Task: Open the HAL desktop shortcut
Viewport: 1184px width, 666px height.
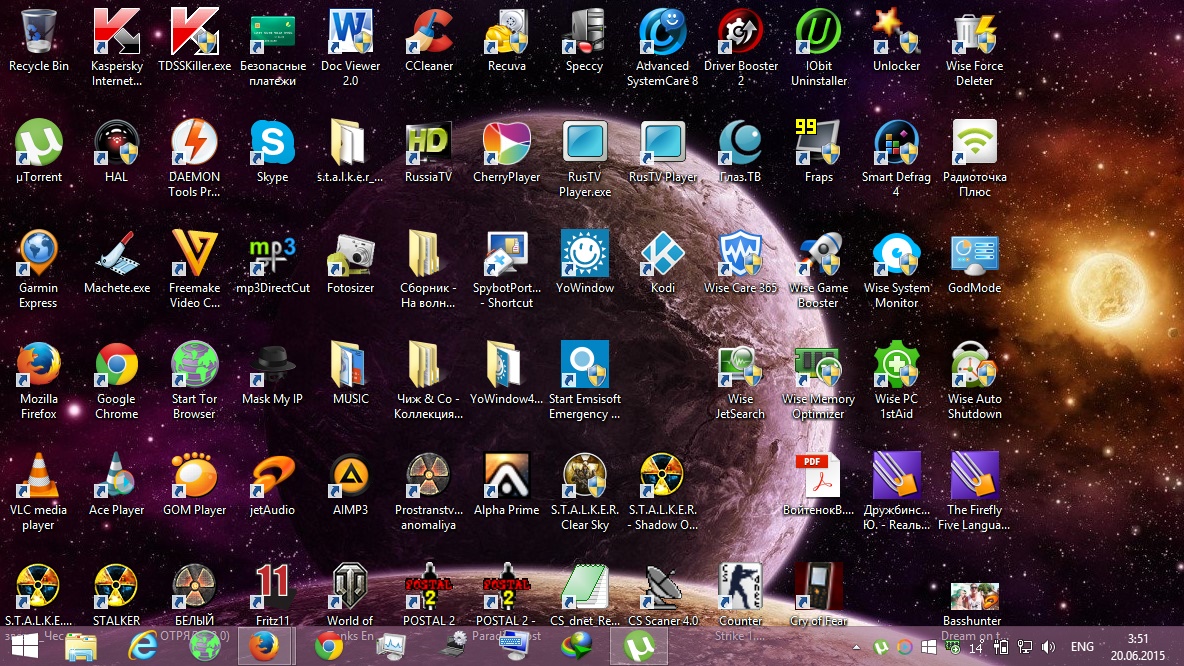Action: point(116,143)
